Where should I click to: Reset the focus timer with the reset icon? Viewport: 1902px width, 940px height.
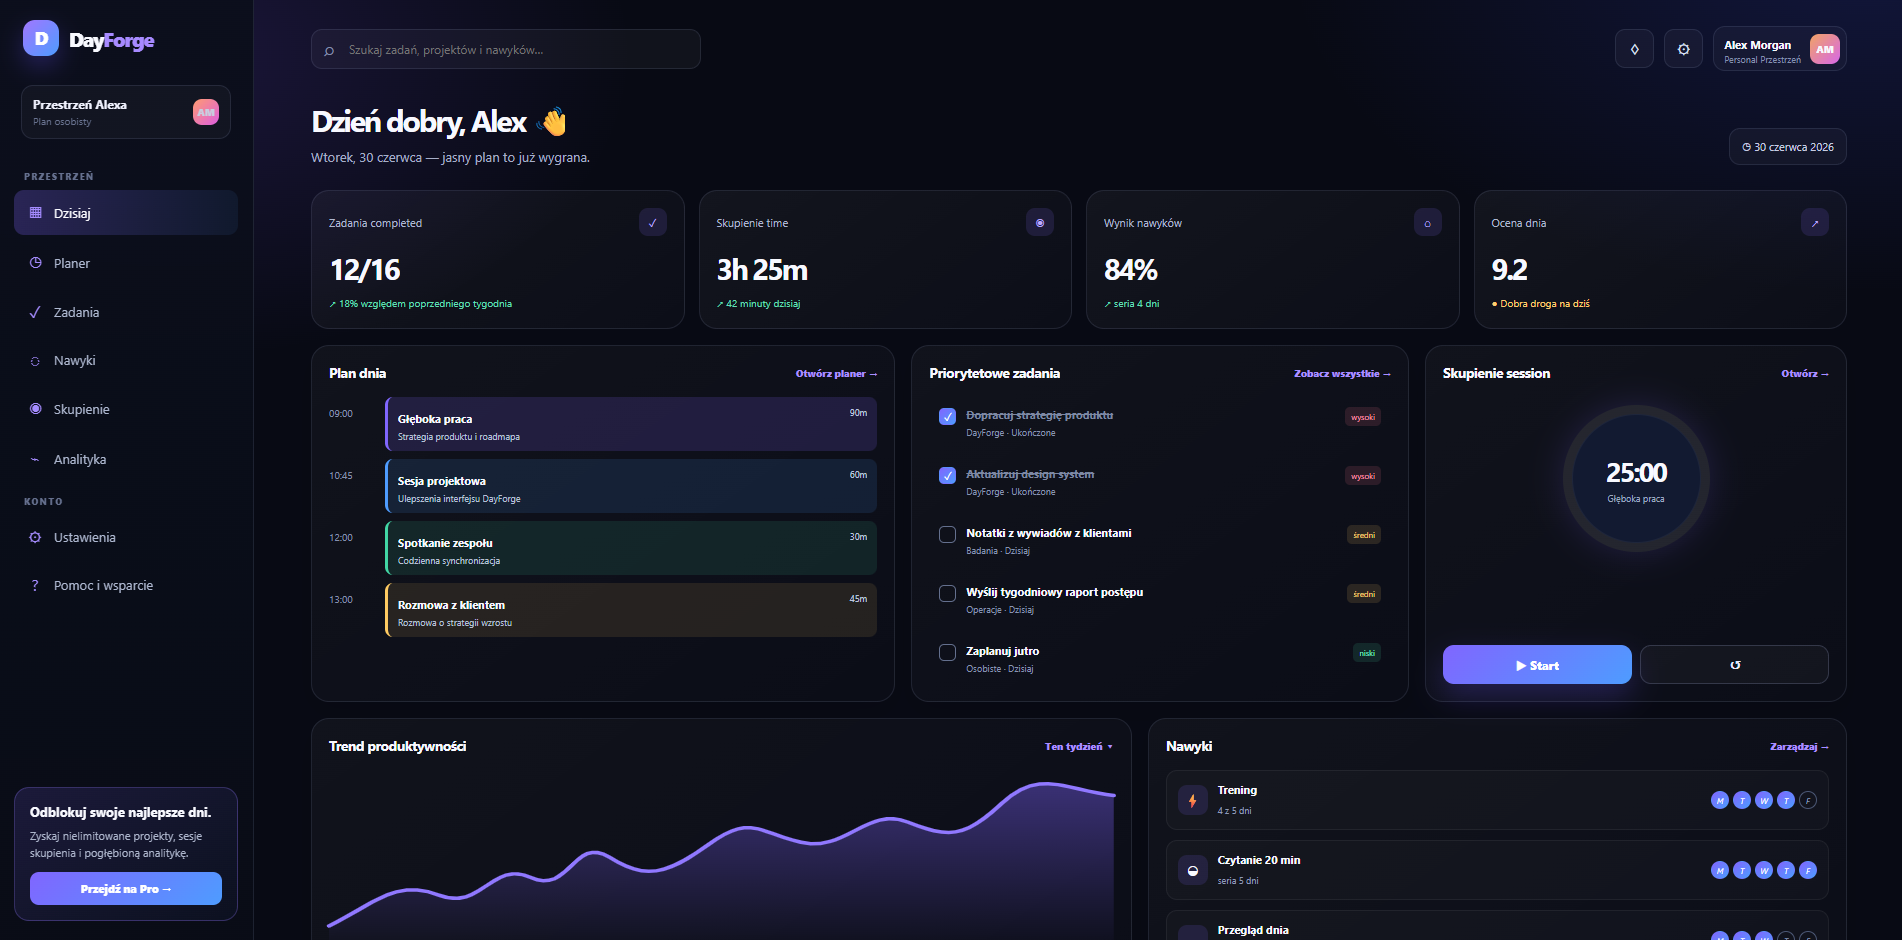pos(1734,665)
